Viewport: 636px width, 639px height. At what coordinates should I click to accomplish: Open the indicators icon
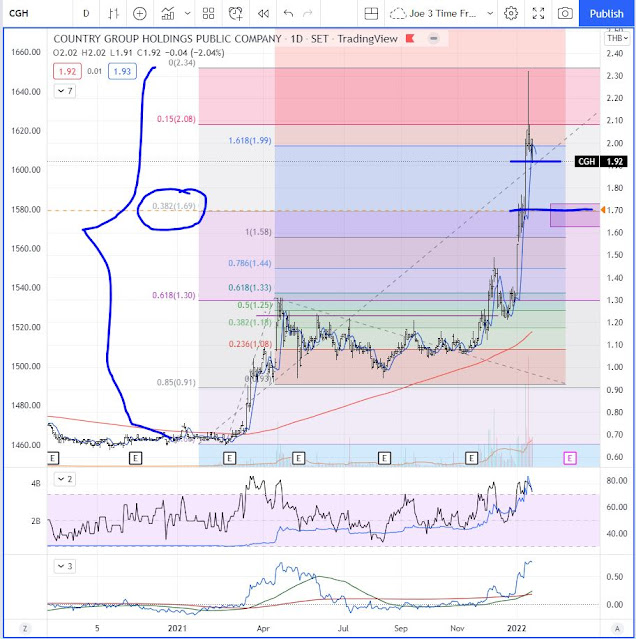(x=167, y=13)
